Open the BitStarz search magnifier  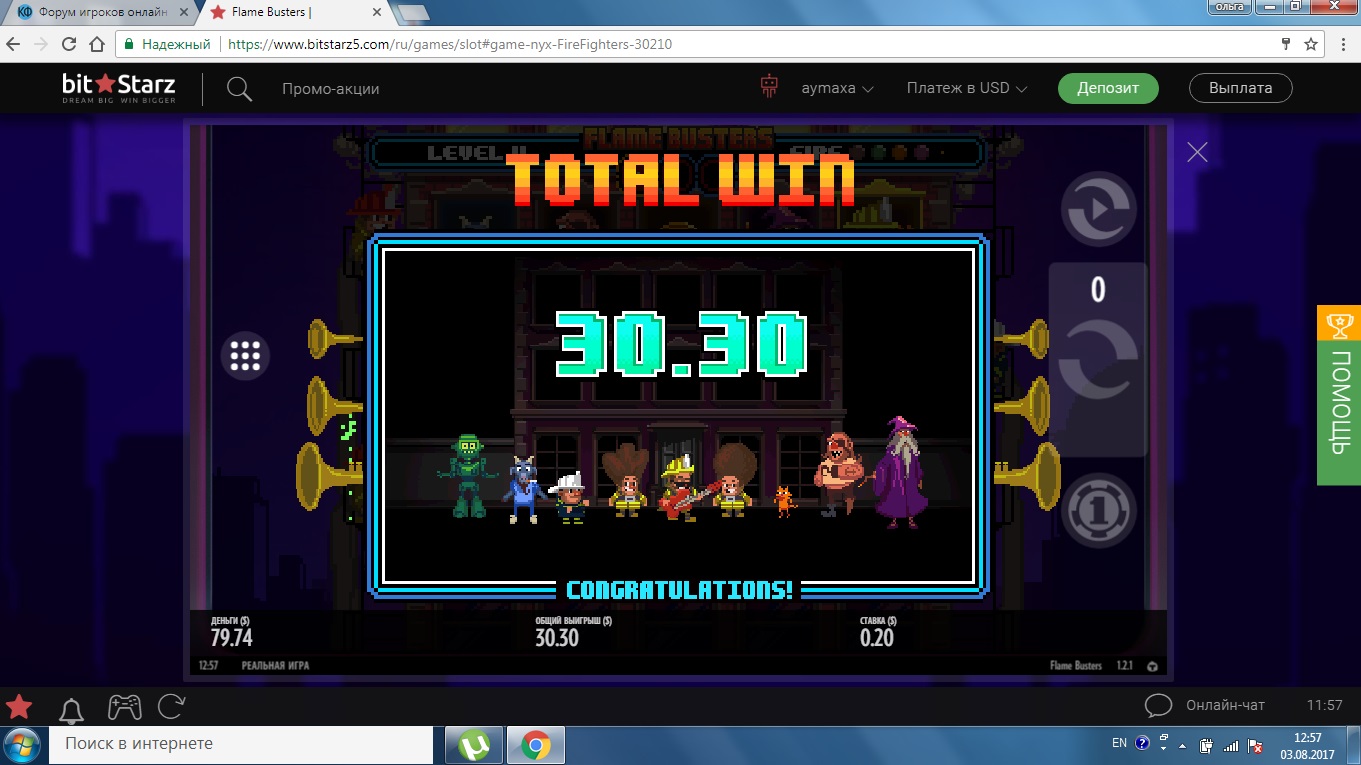point(239,89)
